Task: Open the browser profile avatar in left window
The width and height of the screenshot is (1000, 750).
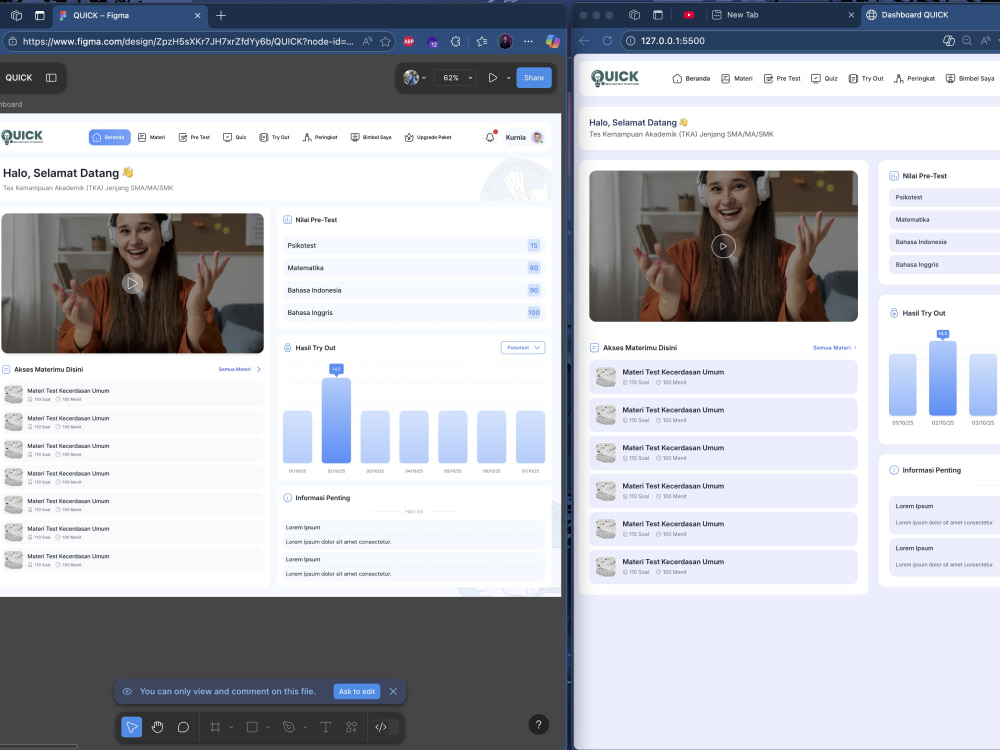Action: [504, 41]
